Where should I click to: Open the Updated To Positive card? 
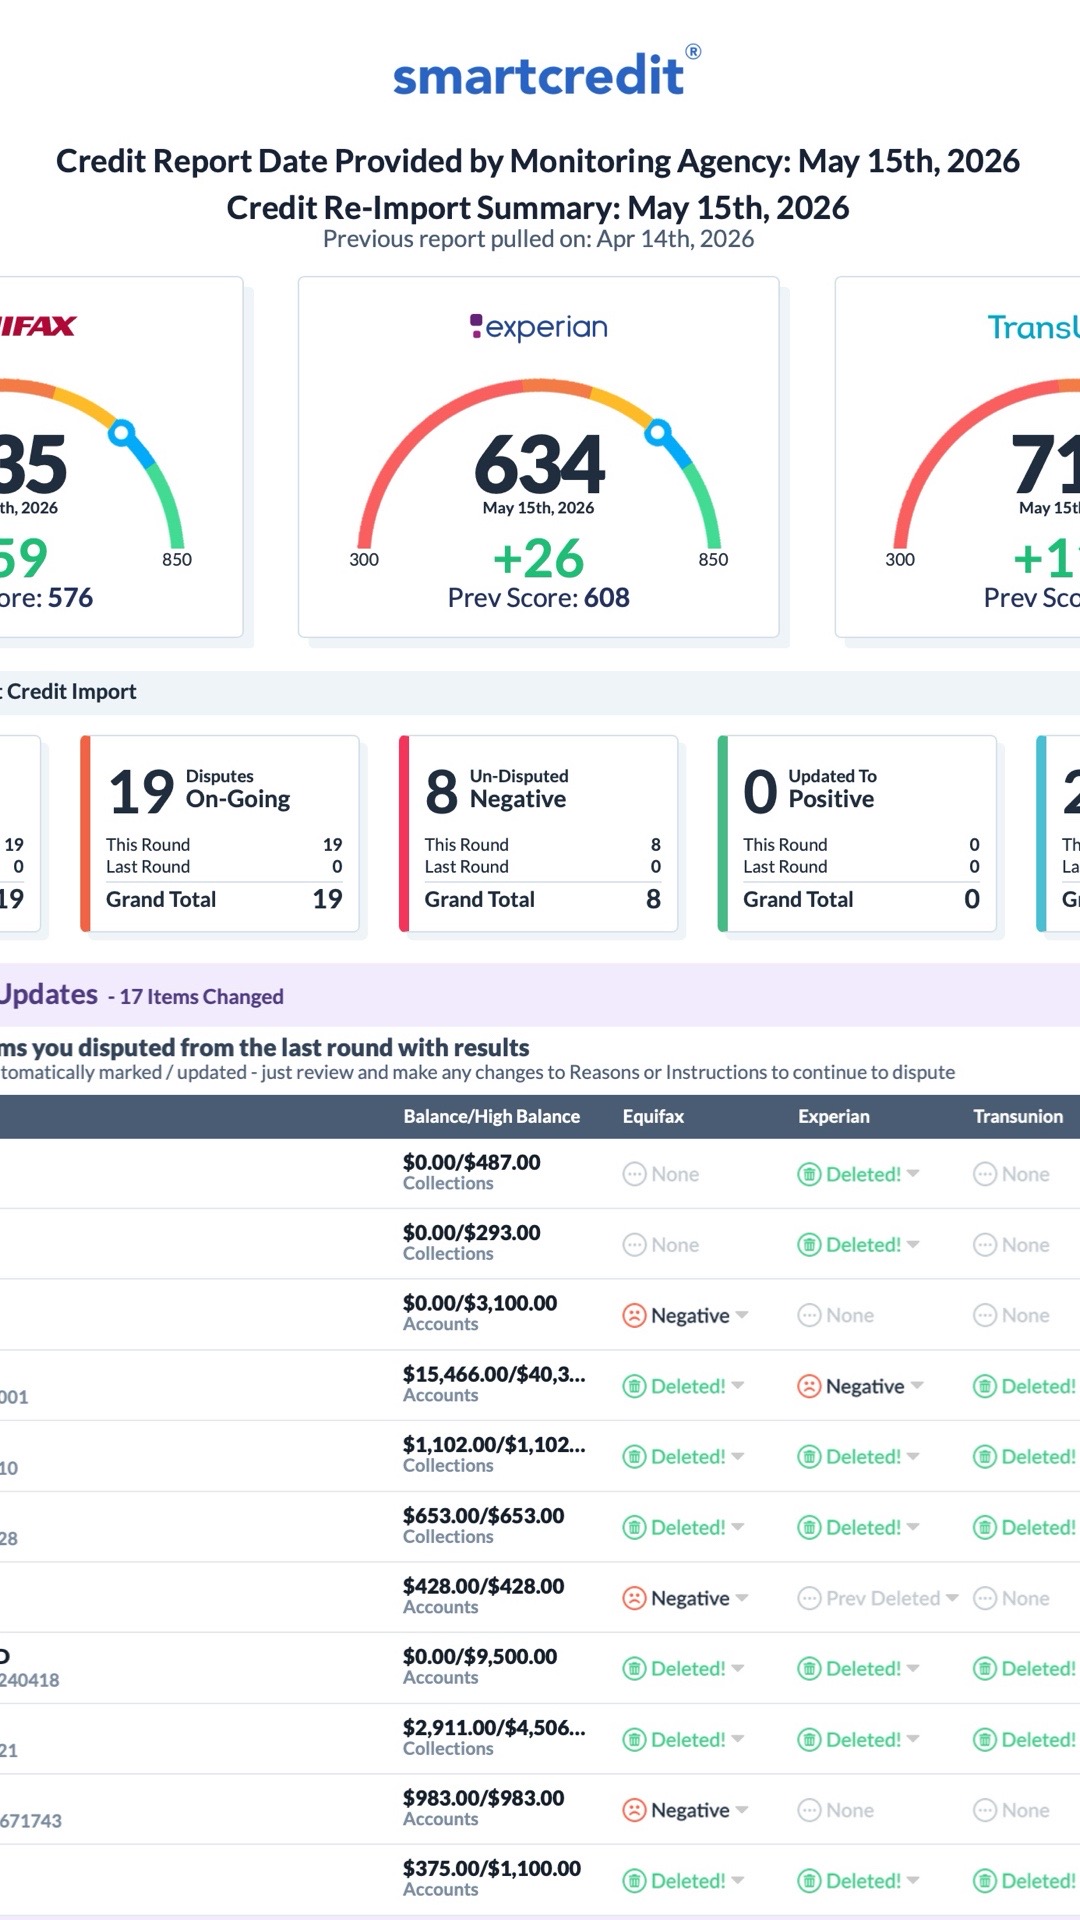[x=857, y=834]
